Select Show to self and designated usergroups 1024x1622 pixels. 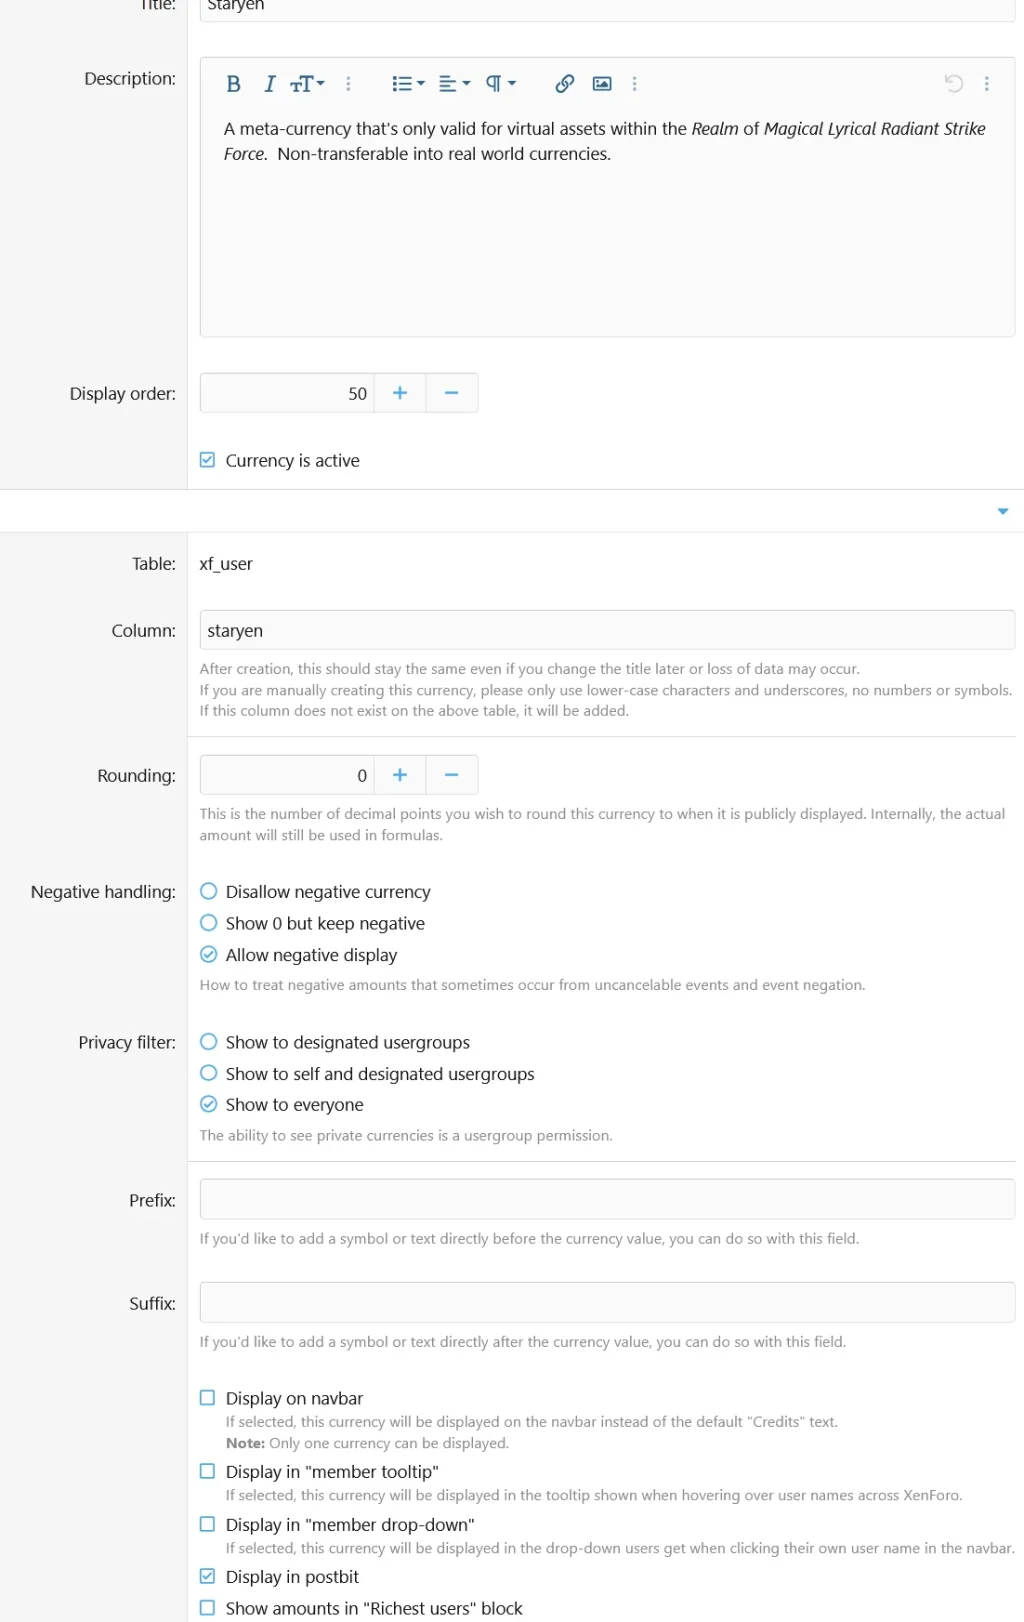coord(208,1073)
